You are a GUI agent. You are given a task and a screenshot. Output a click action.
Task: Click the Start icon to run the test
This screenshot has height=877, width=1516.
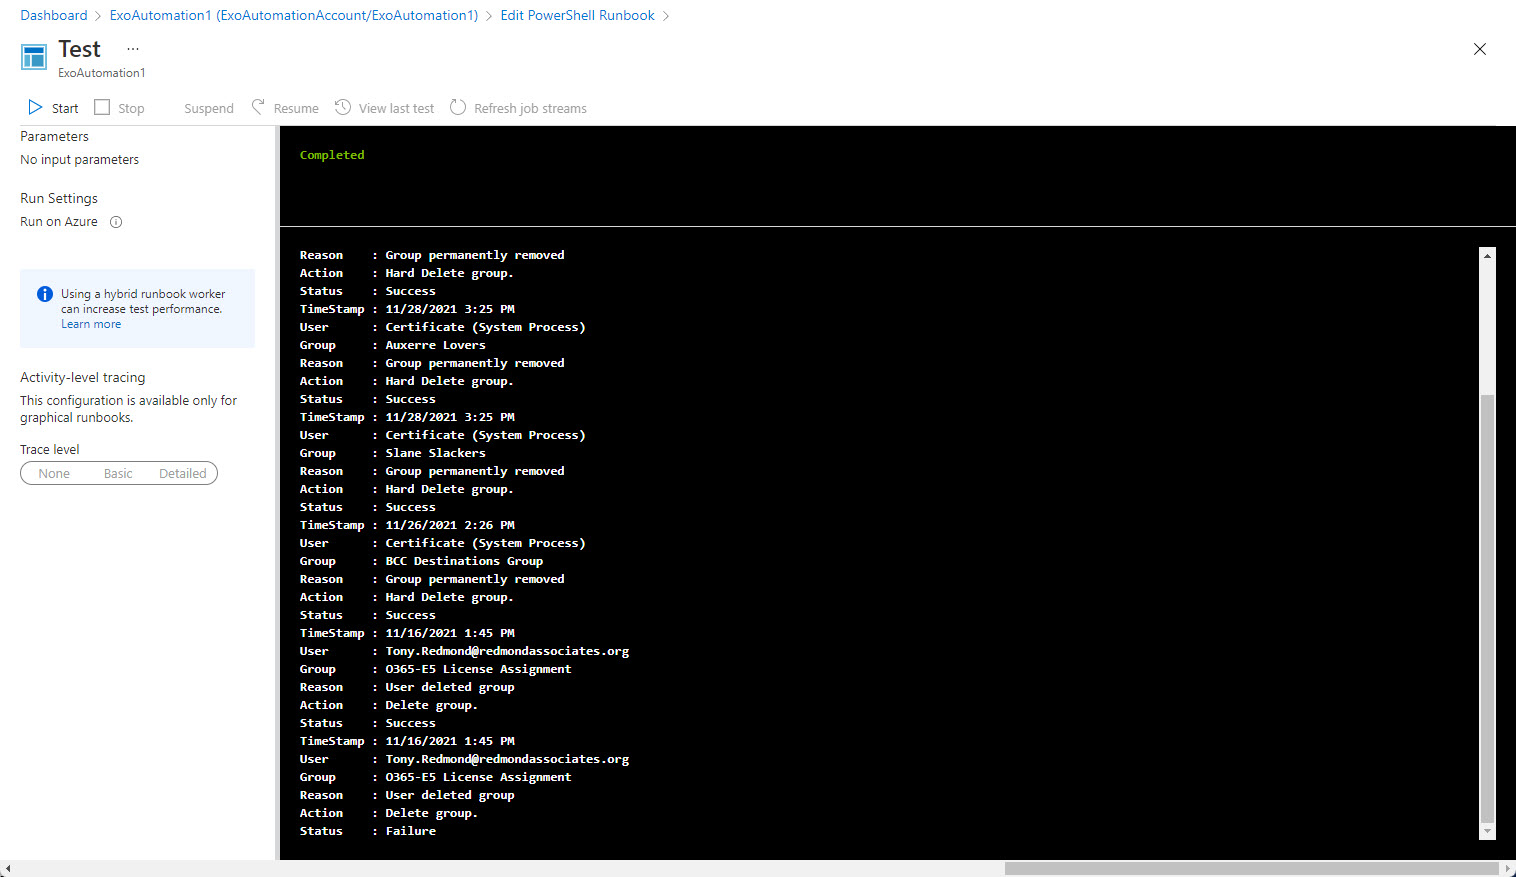coord(35,107)
